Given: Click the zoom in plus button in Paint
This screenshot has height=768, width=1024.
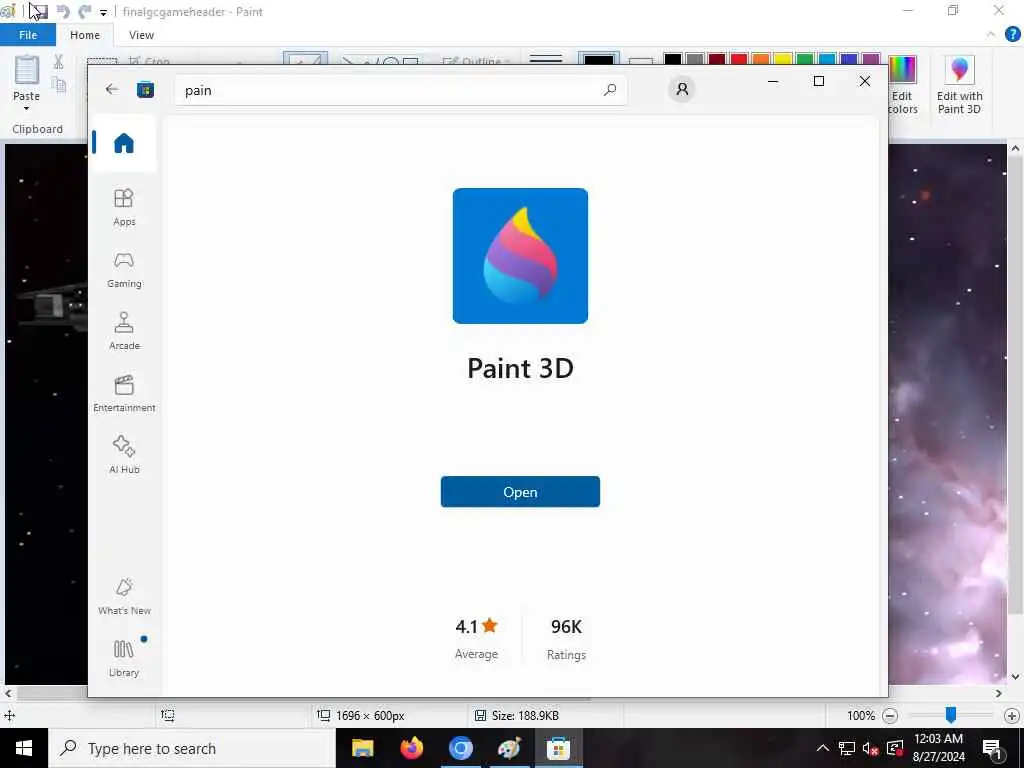Looking at the screenshot, I should pyautogui.click(x=1012, y=716).
